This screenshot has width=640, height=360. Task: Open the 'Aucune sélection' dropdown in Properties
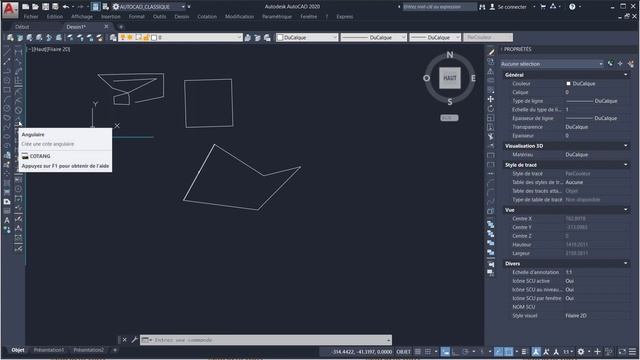[x=552, y=64]
